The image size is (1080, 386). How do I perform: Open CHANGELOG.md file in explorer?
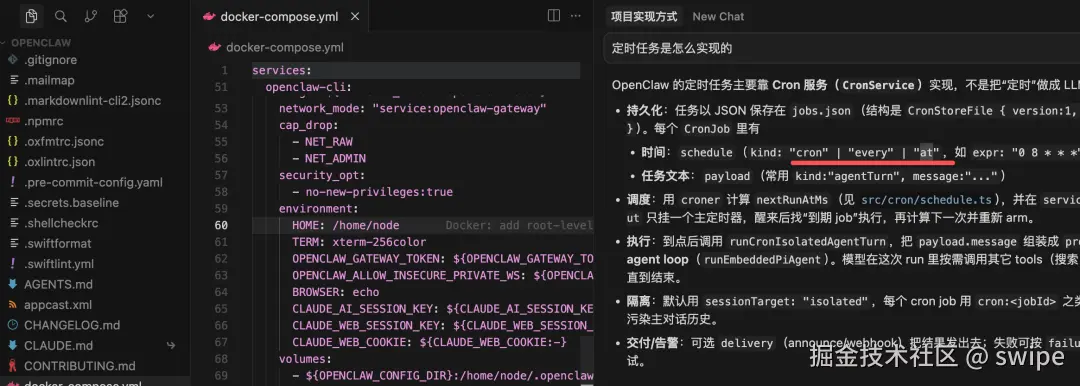tap(72, 325)
